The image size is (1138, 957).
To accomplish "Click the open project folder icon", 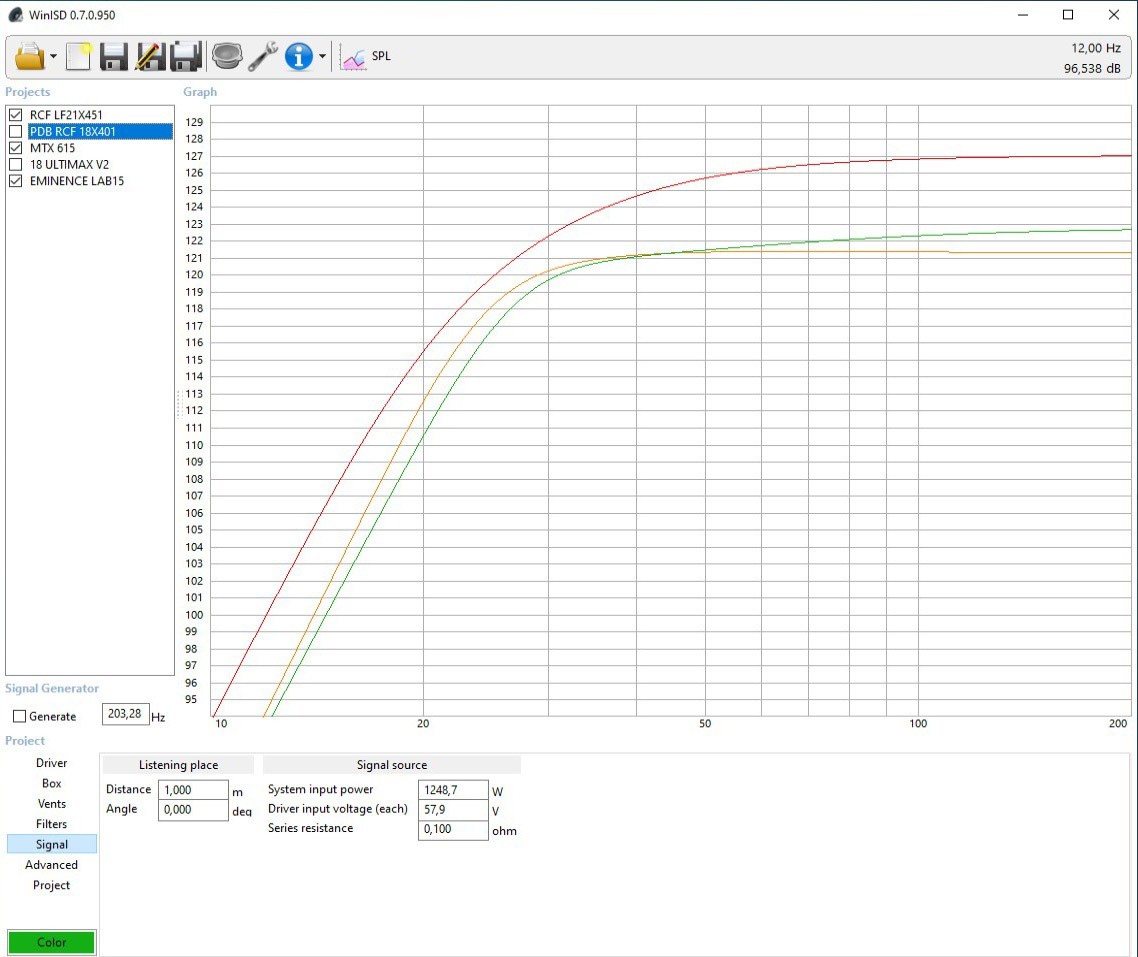I will click(x=30, y=56).
